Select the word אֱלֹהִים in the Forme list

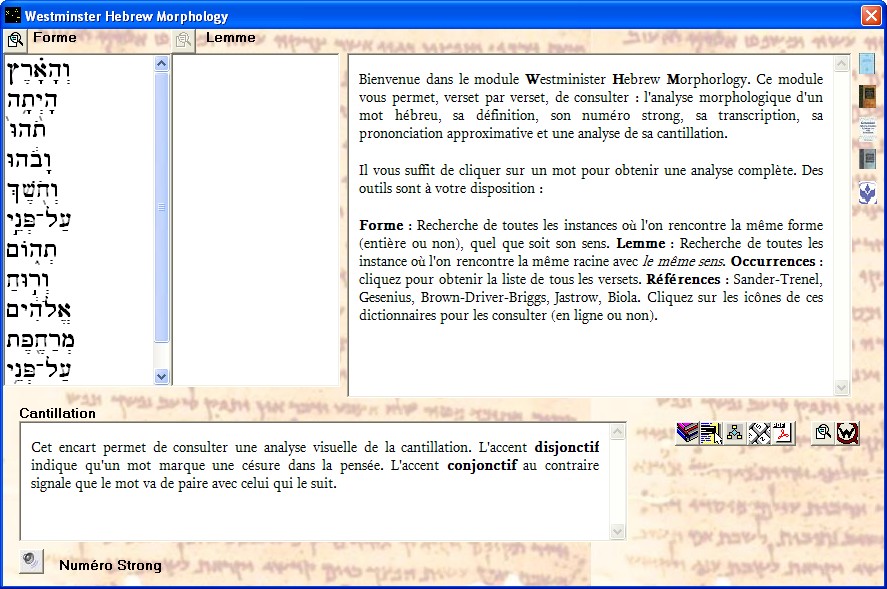(38, 310)
